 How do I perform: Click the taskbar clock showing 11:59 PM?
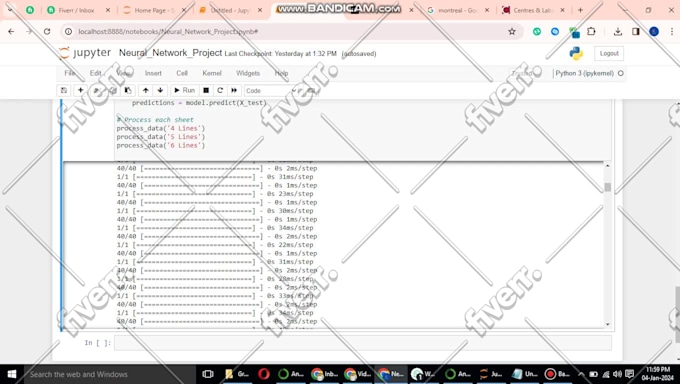[658, 374]
